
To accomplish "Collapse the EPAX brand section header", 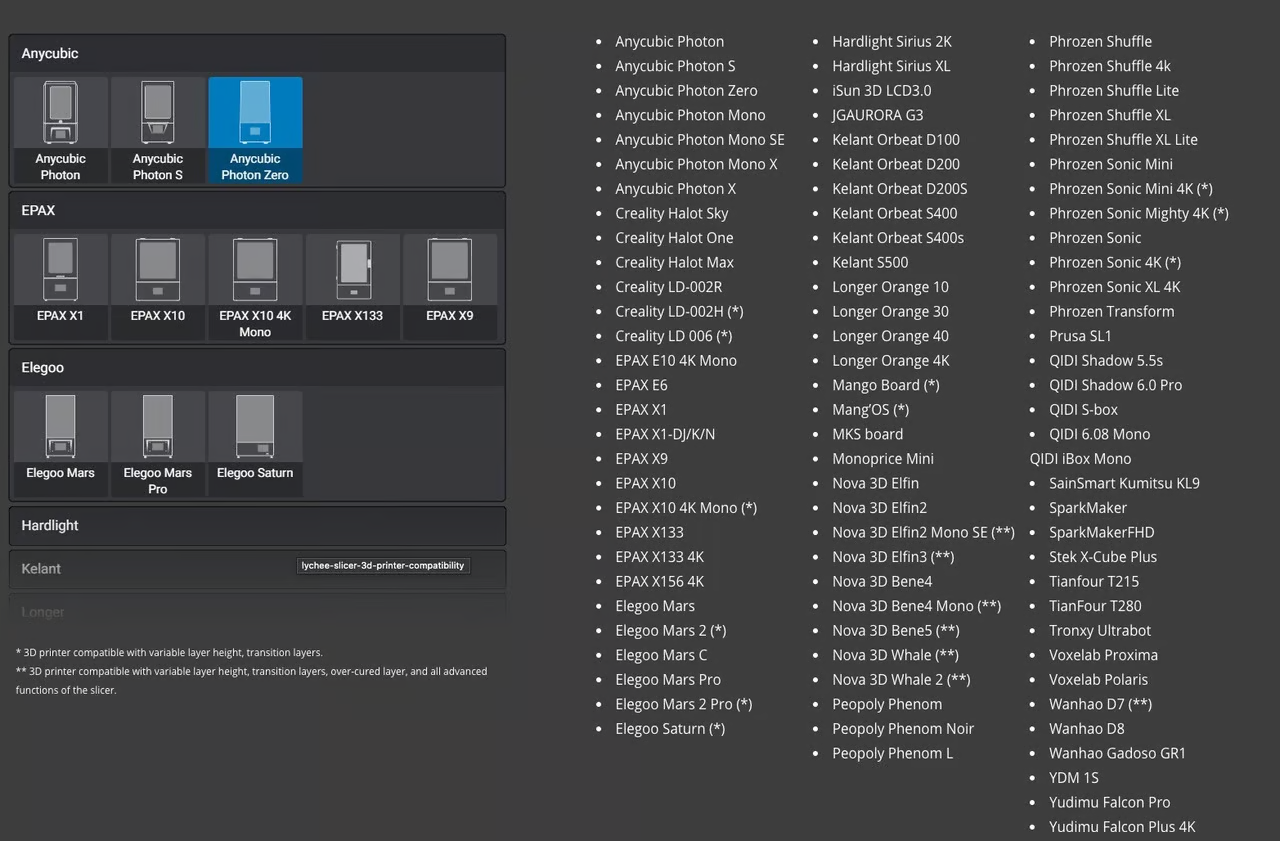I will tap(257, 211).
